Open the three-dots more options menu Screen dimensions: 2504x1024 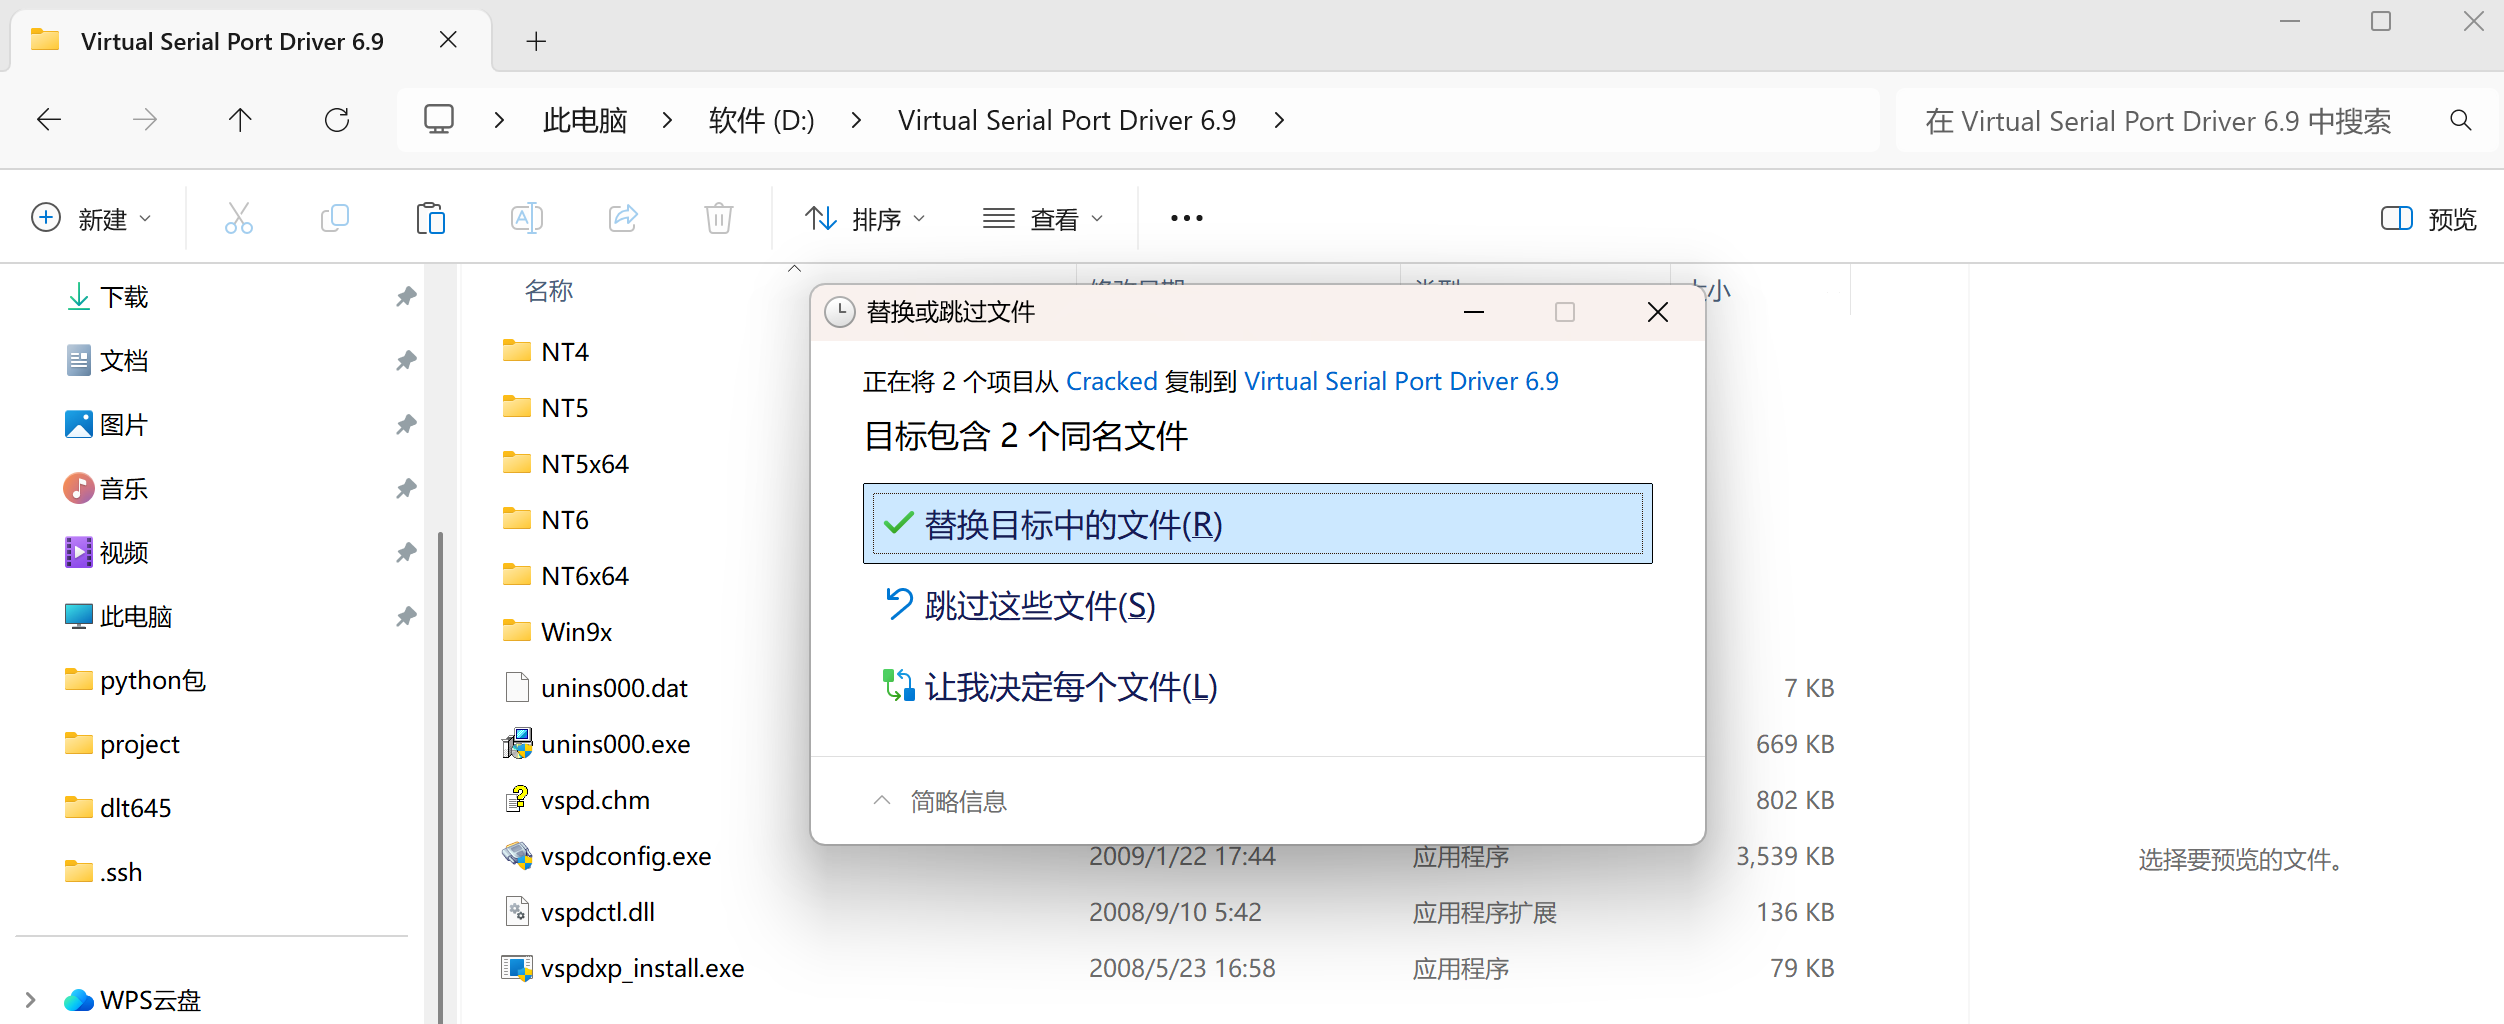point(1187,218)
